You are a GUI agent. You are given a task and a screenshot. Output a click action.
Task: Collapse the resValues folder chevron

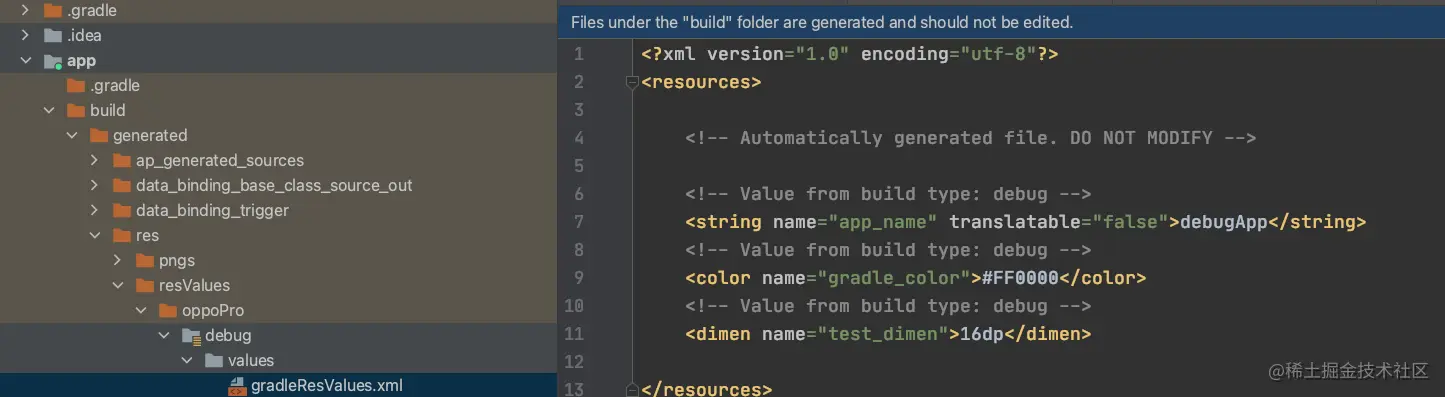117,285
